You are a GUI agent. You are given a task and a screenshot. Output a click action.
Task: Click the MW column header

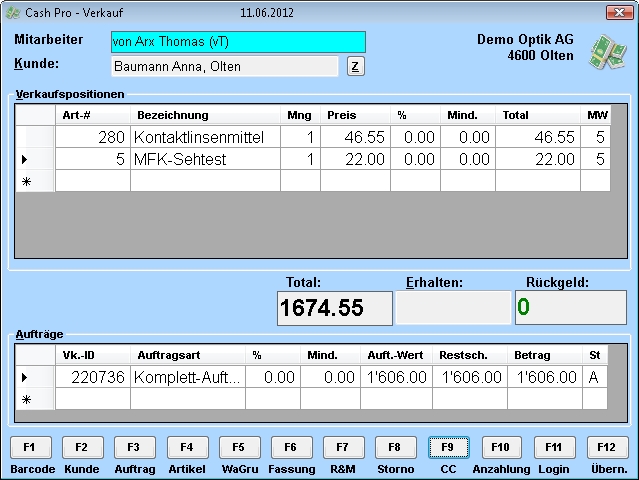click(595, 115)
